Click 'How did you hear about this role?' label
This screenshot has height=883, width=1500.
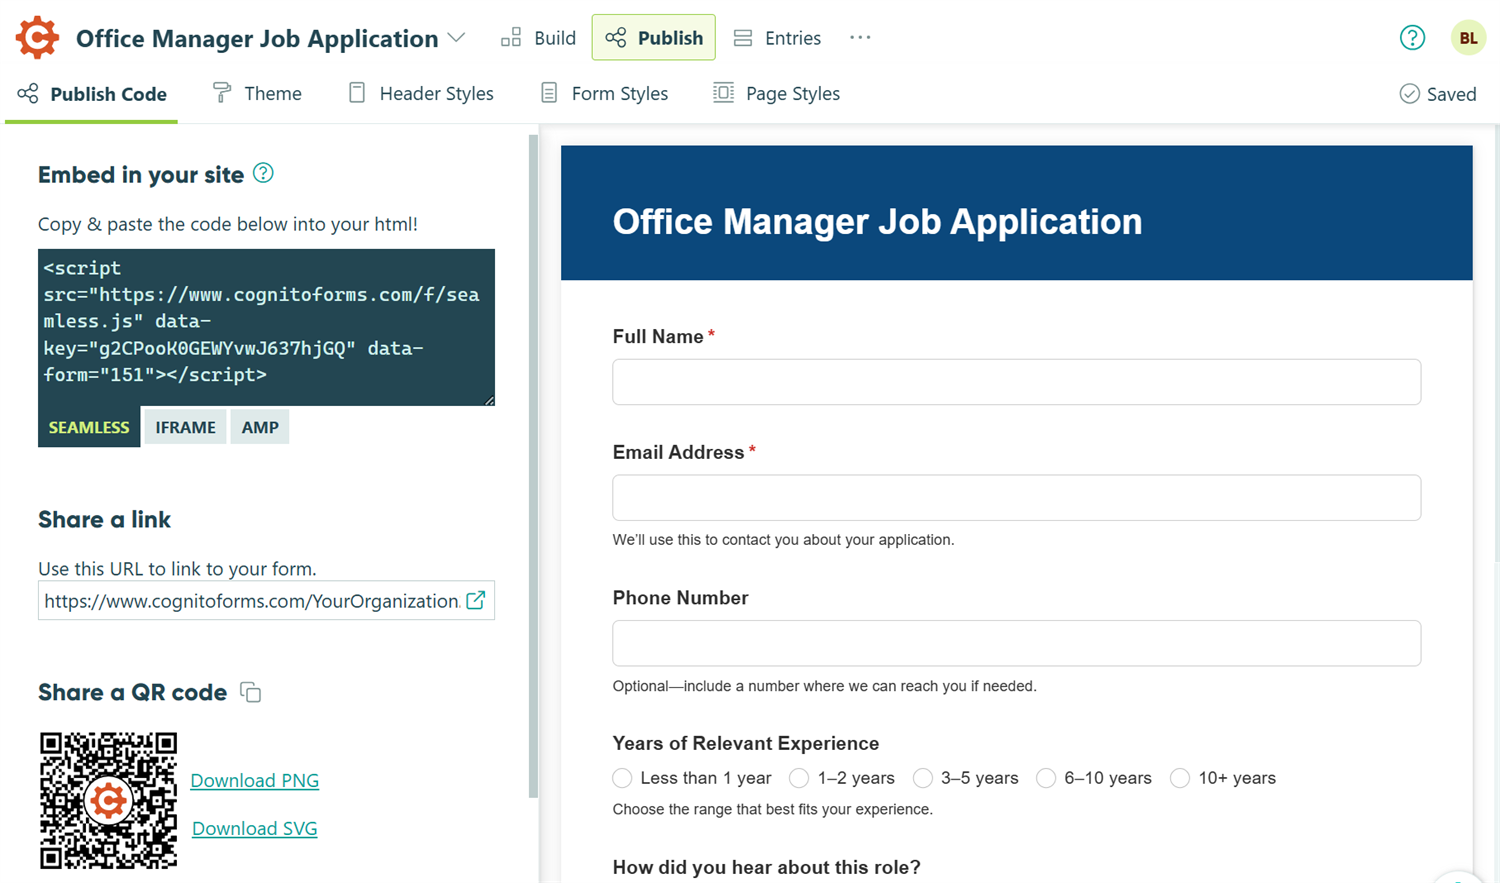[766, 867]
